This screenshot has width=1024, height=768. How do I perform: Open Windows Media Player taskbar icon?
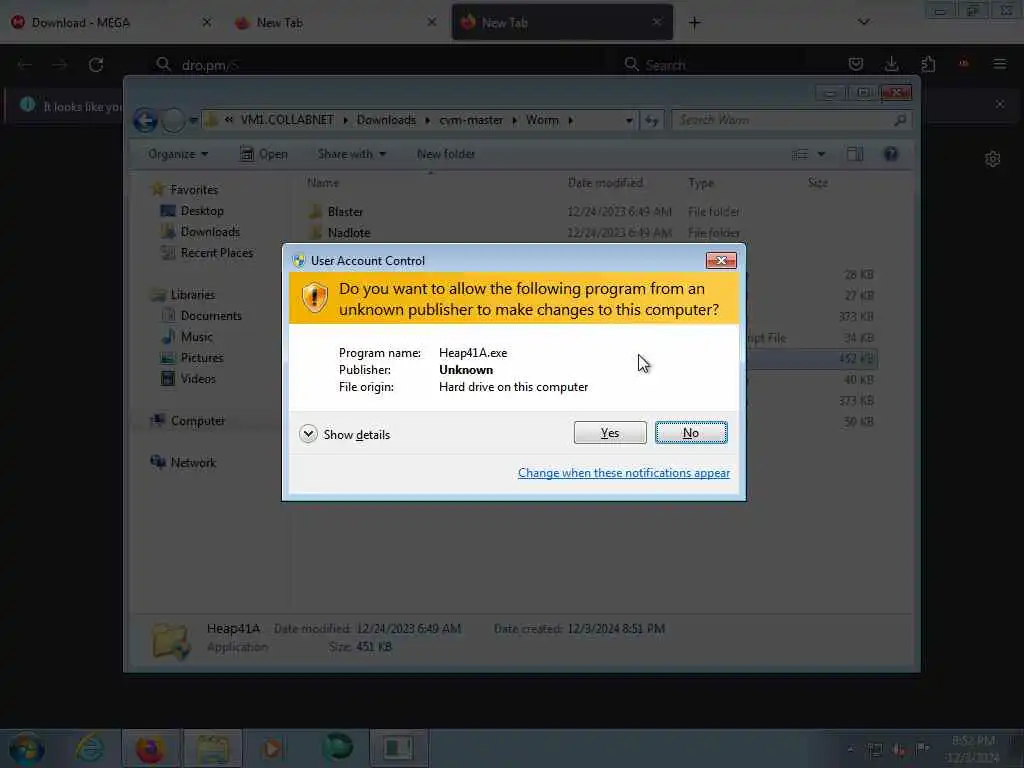[x=273, y=748]
